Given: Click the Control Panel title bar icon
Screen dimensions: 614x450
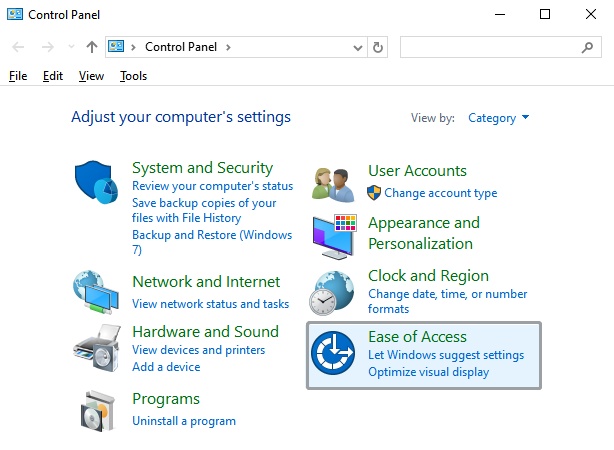Looking at the screenshot, I should coord(15,14).
